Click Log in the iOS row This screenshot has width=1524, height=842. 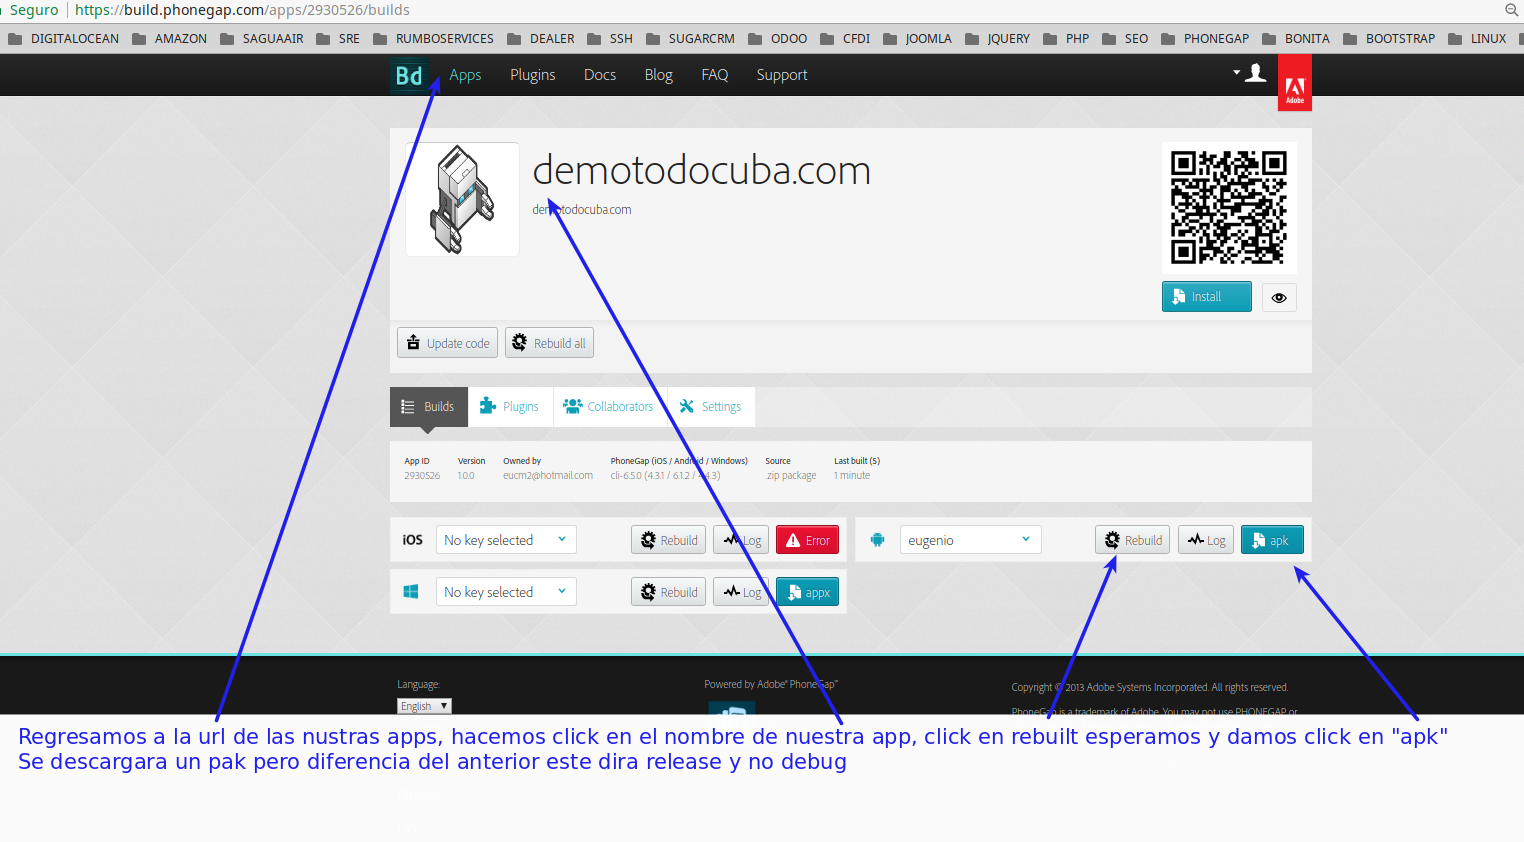point(741,540)
